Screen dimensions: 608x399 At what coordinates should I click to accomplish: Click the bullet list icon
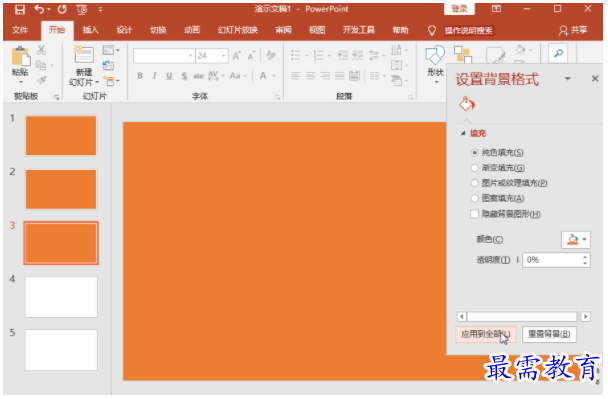click(x=296, y=55)
